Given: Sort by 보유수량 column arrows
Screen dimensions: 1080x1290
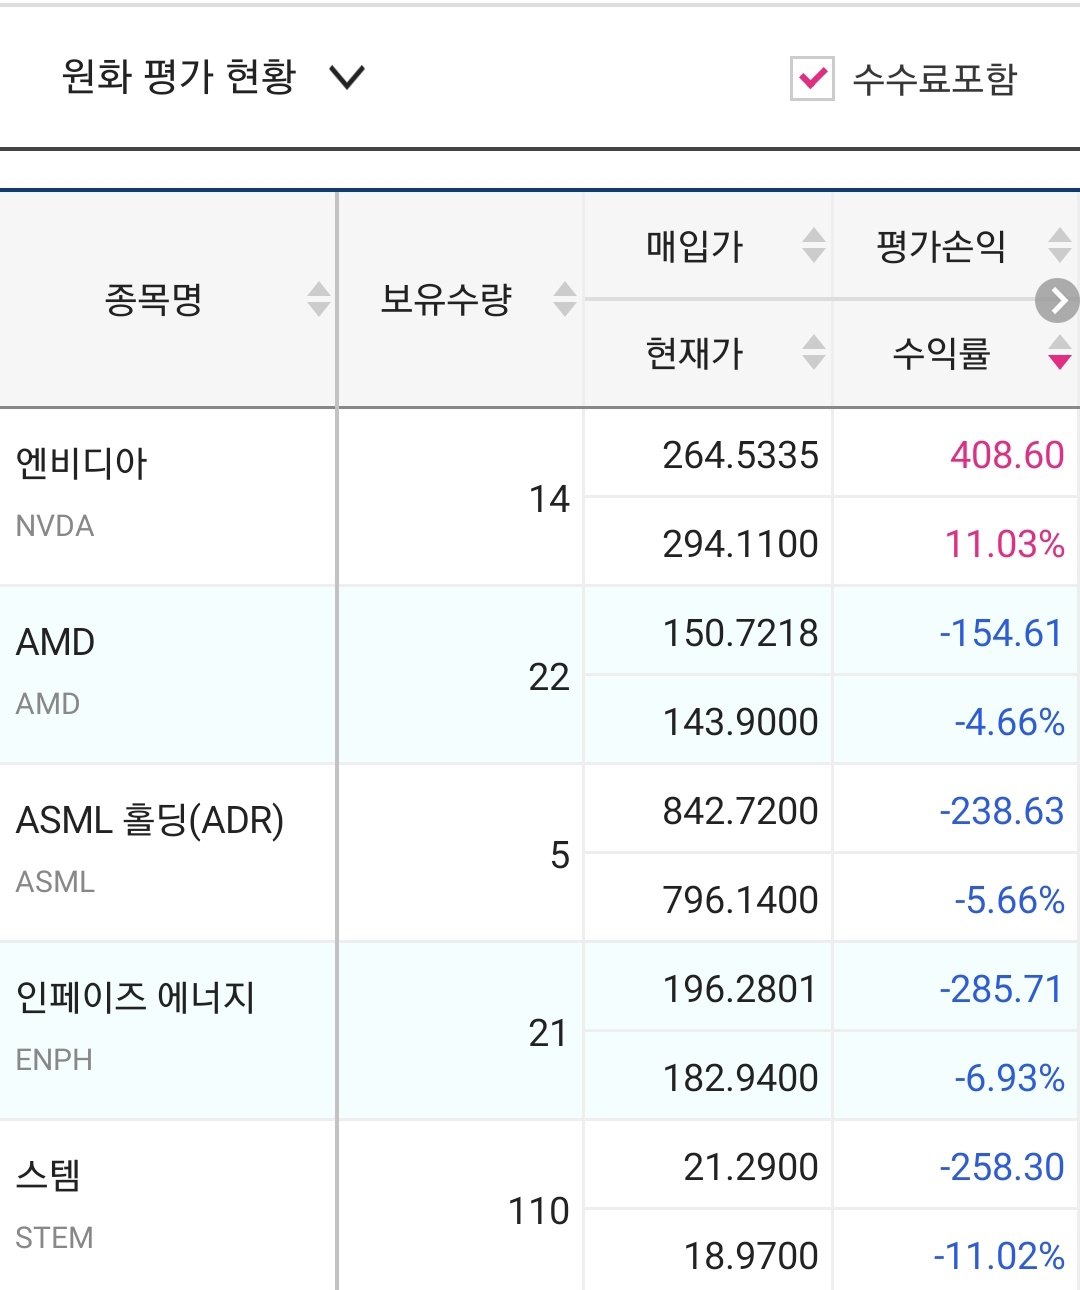Looking at the screenshot, I should [x=565, y=299].
